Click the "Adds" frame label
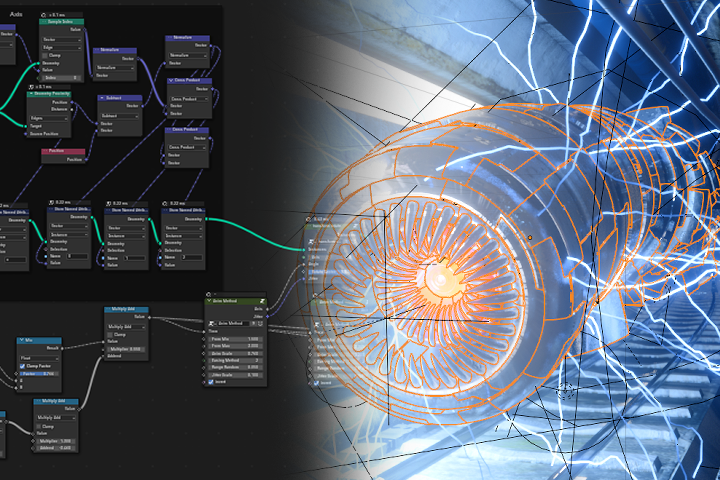The image size is (720, 480). point(16,14)
